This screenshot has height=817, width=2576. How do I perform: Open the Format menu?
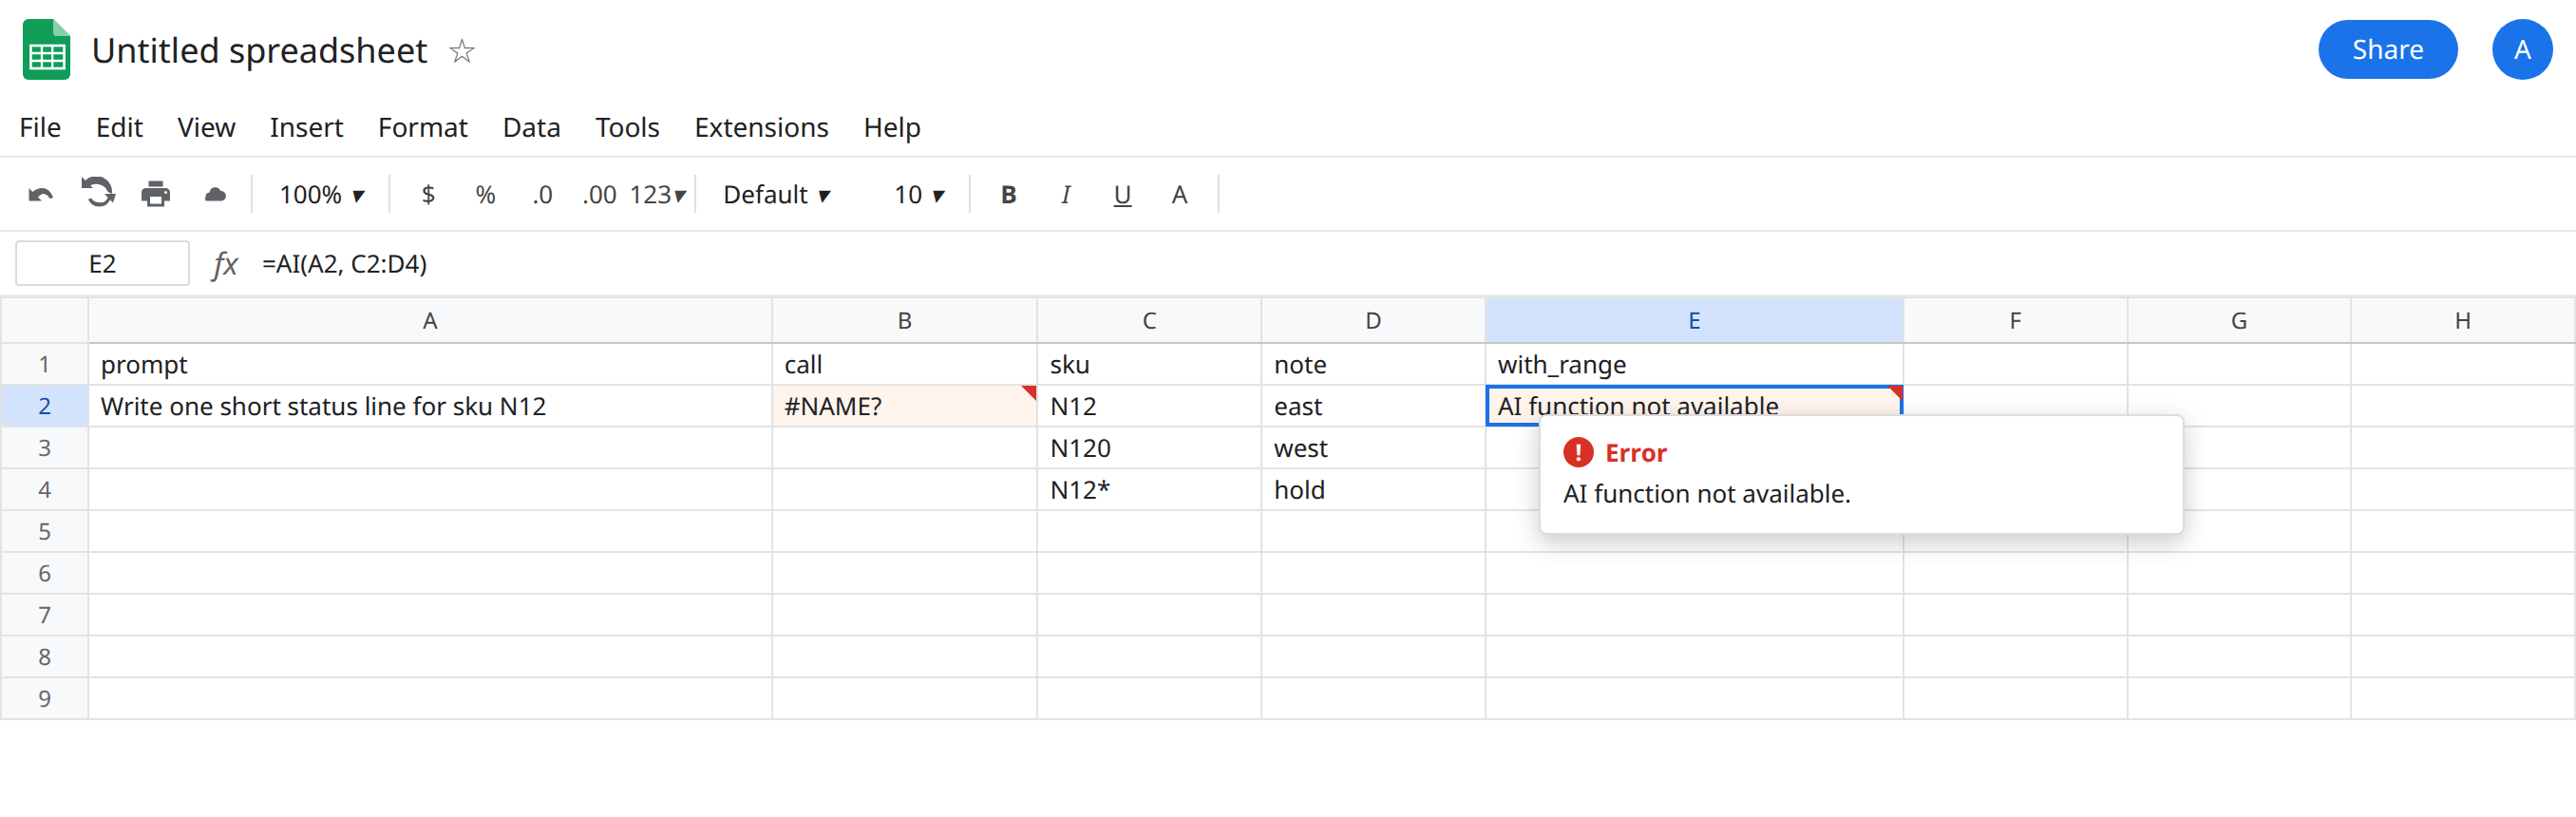(422, 128)
